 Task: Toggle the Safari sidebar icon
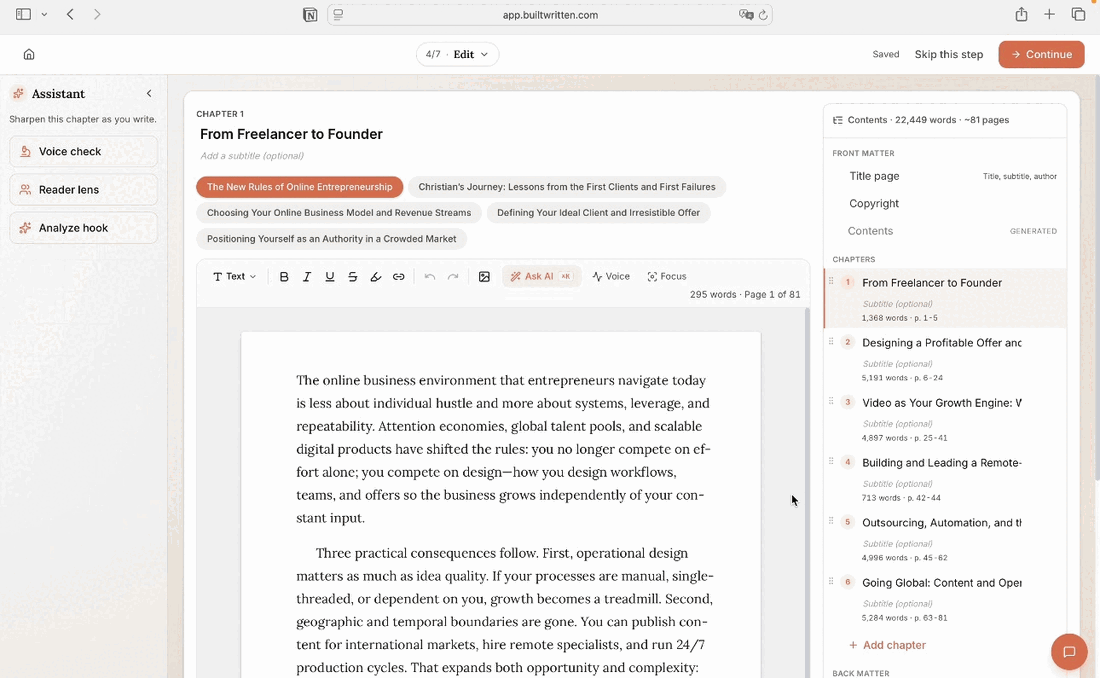23,14
